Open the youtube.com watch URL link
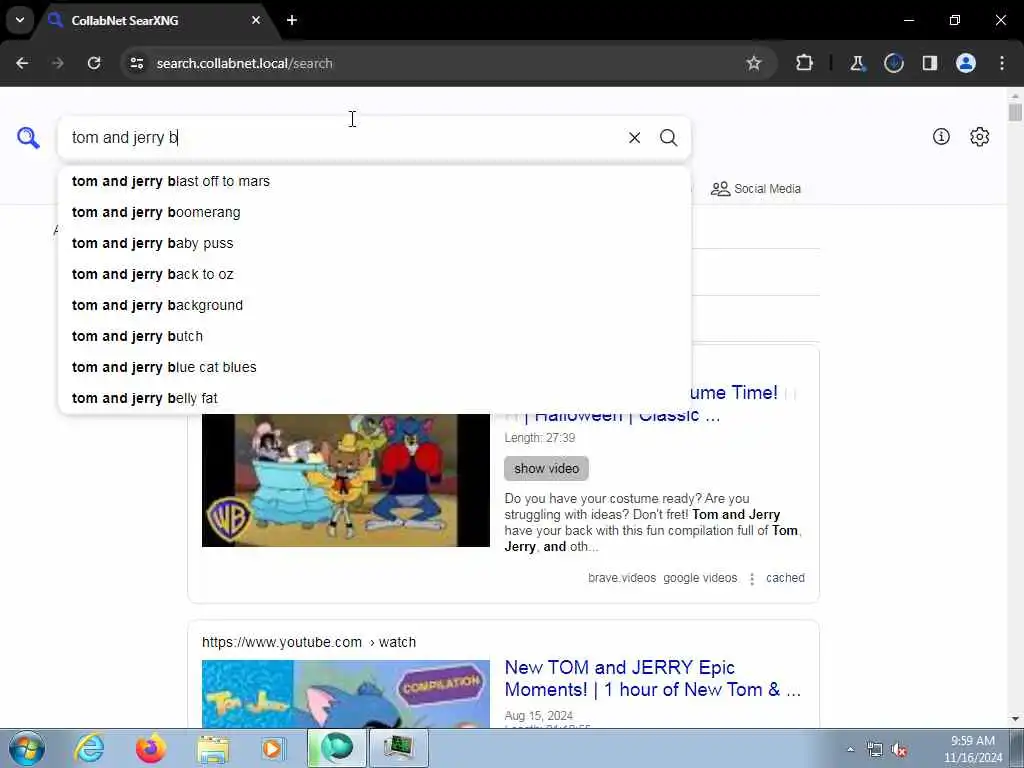 point(308,642)
